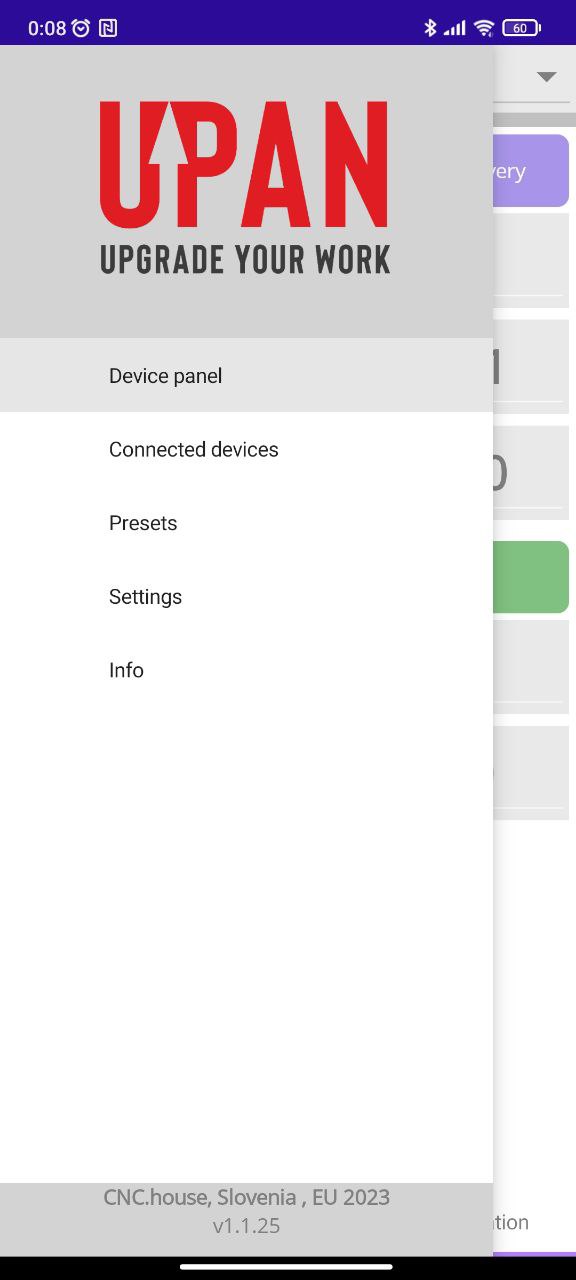Select Info in the drawer menu
Viewport: 576px width, 1280px height.
(246, 670)
